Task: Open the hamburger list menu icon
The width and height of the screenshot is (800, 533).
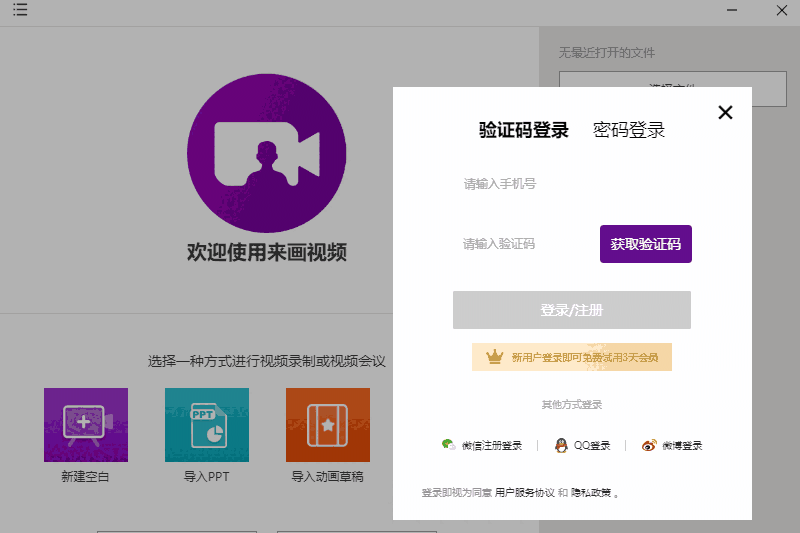Action: tap(20, 11)
